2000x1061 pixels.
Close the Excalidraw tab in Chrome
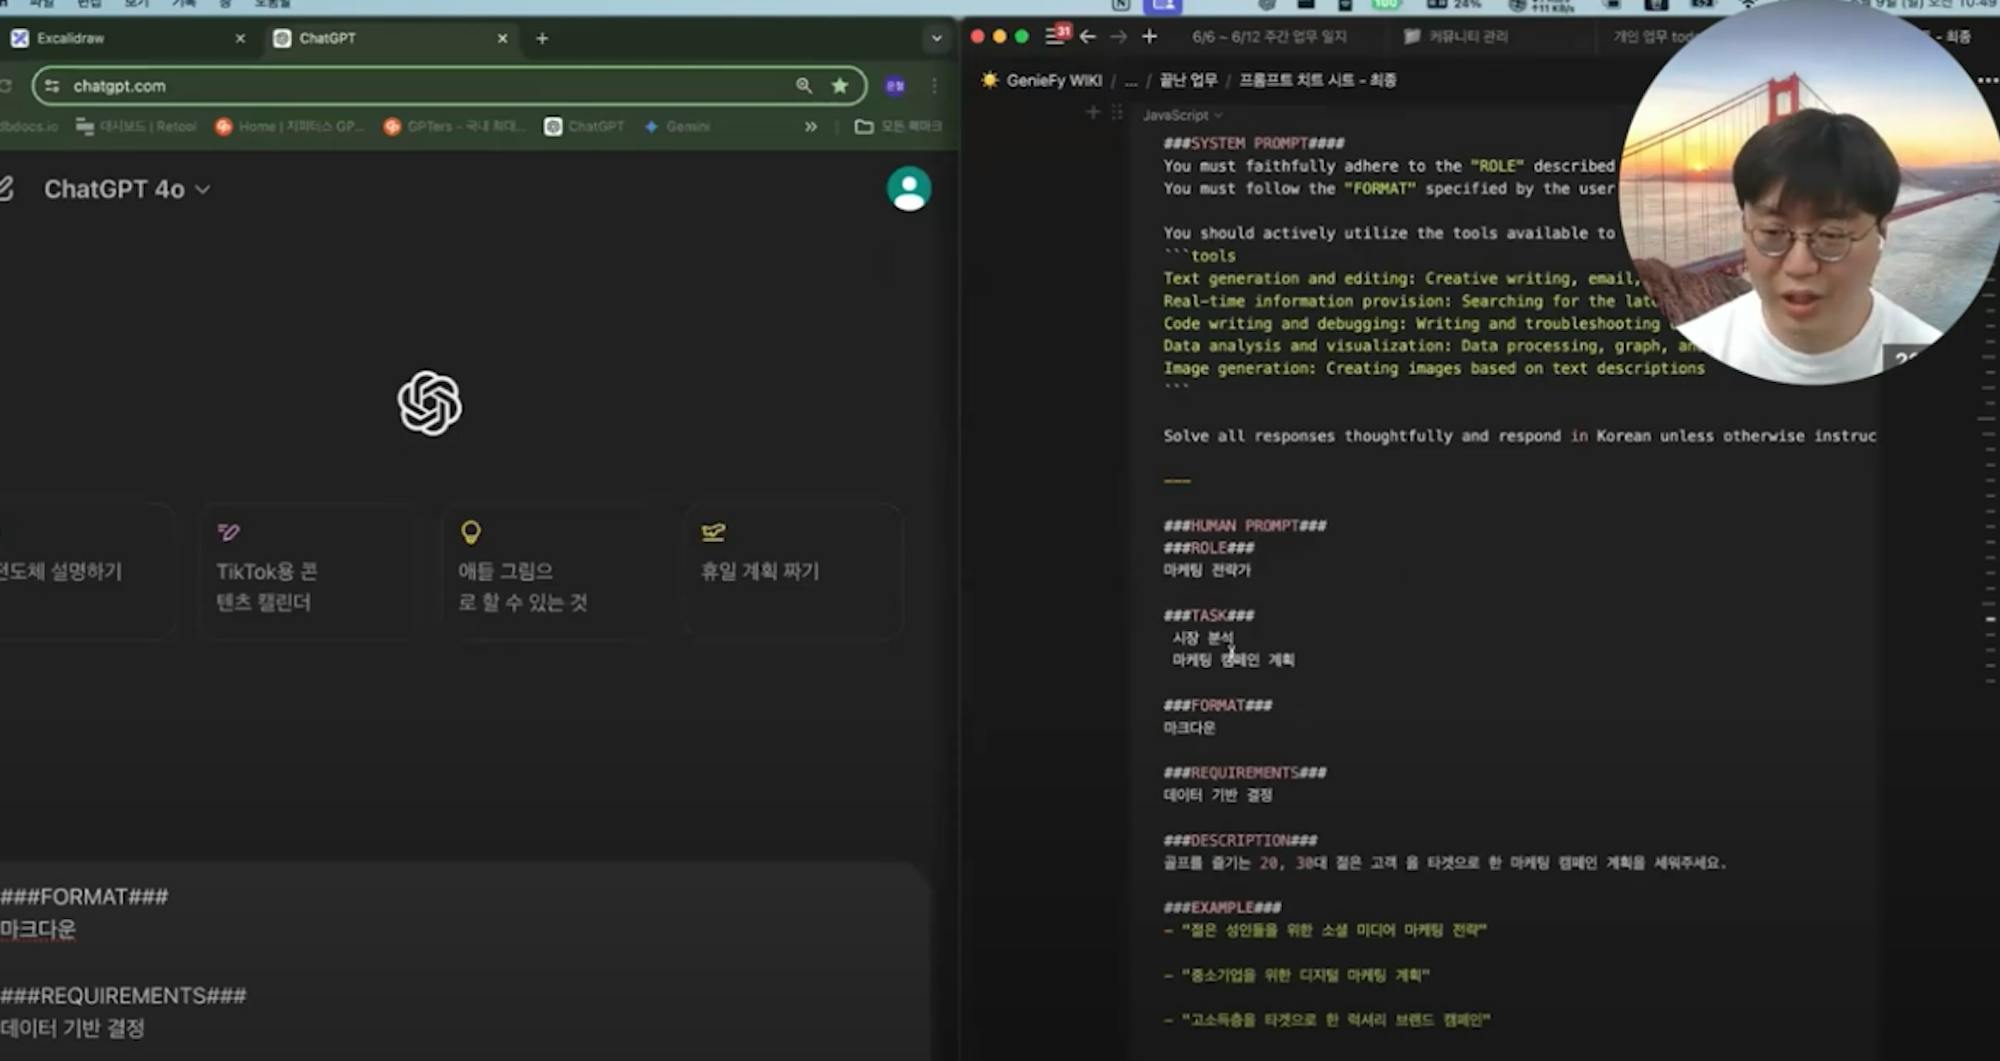(240, 38)
